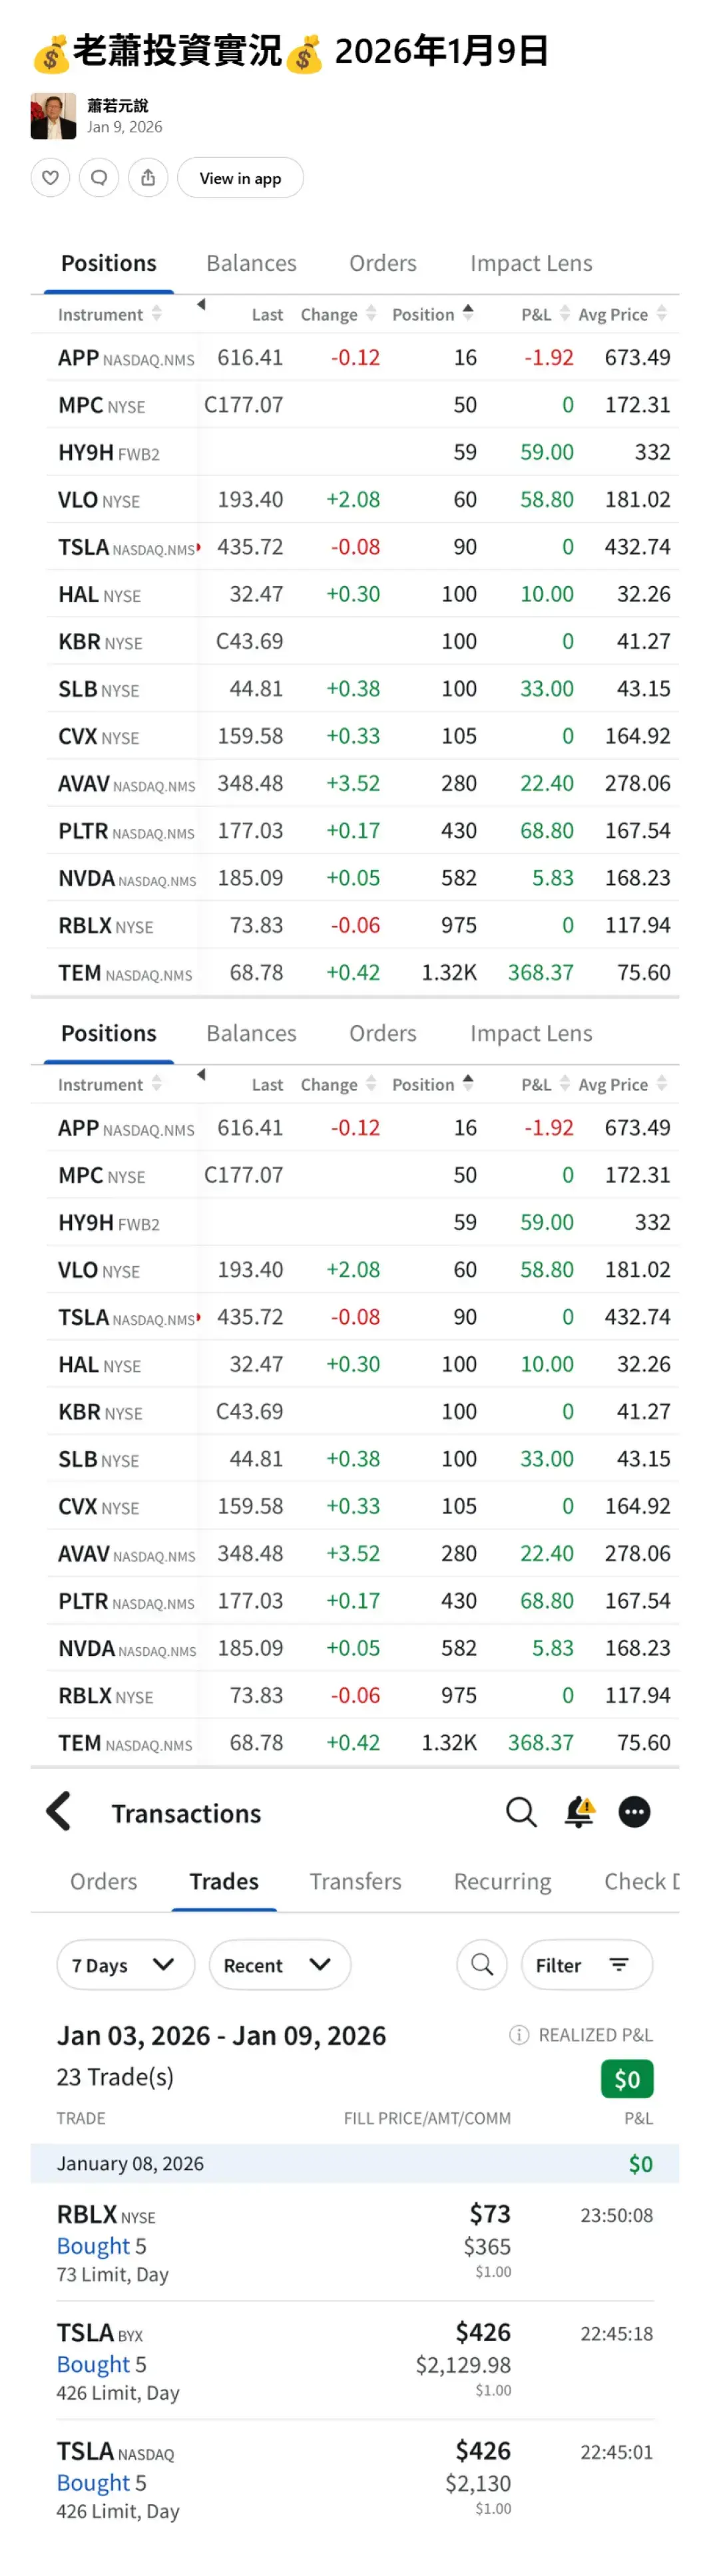Viewport: 719px width, 2576px height.
Task: Open the black three-dots more menu
Action: pyautogui.click(x=634, y=1812)
